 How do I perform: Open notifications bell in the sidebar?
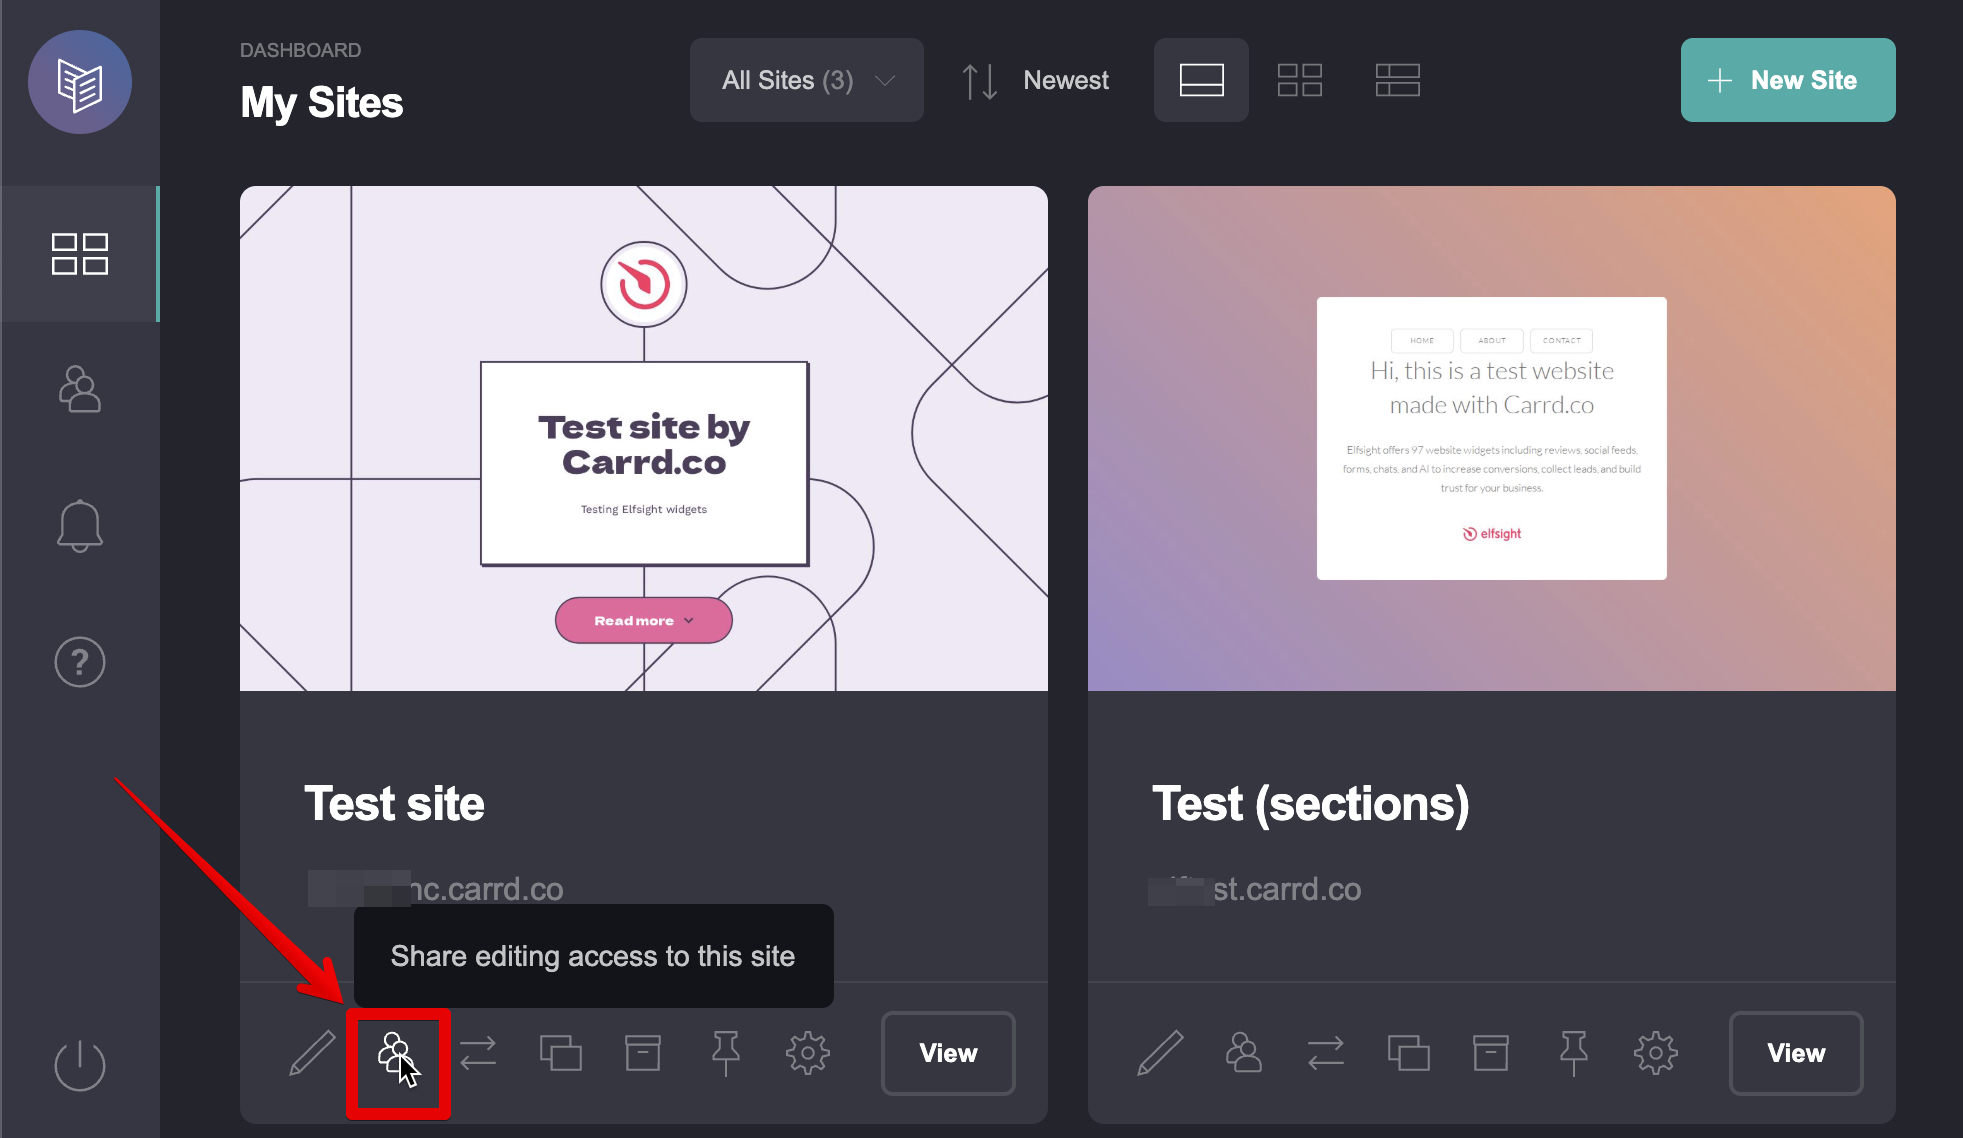click(80, 526)
